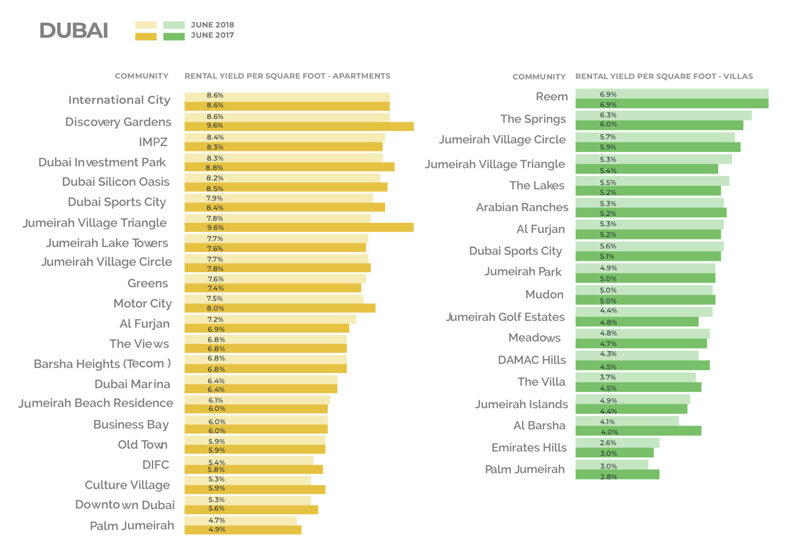Viewport: 794px width, 553px height.
Task: Click the dark green June 2017 legend swatch
Action: click(174, 36)
